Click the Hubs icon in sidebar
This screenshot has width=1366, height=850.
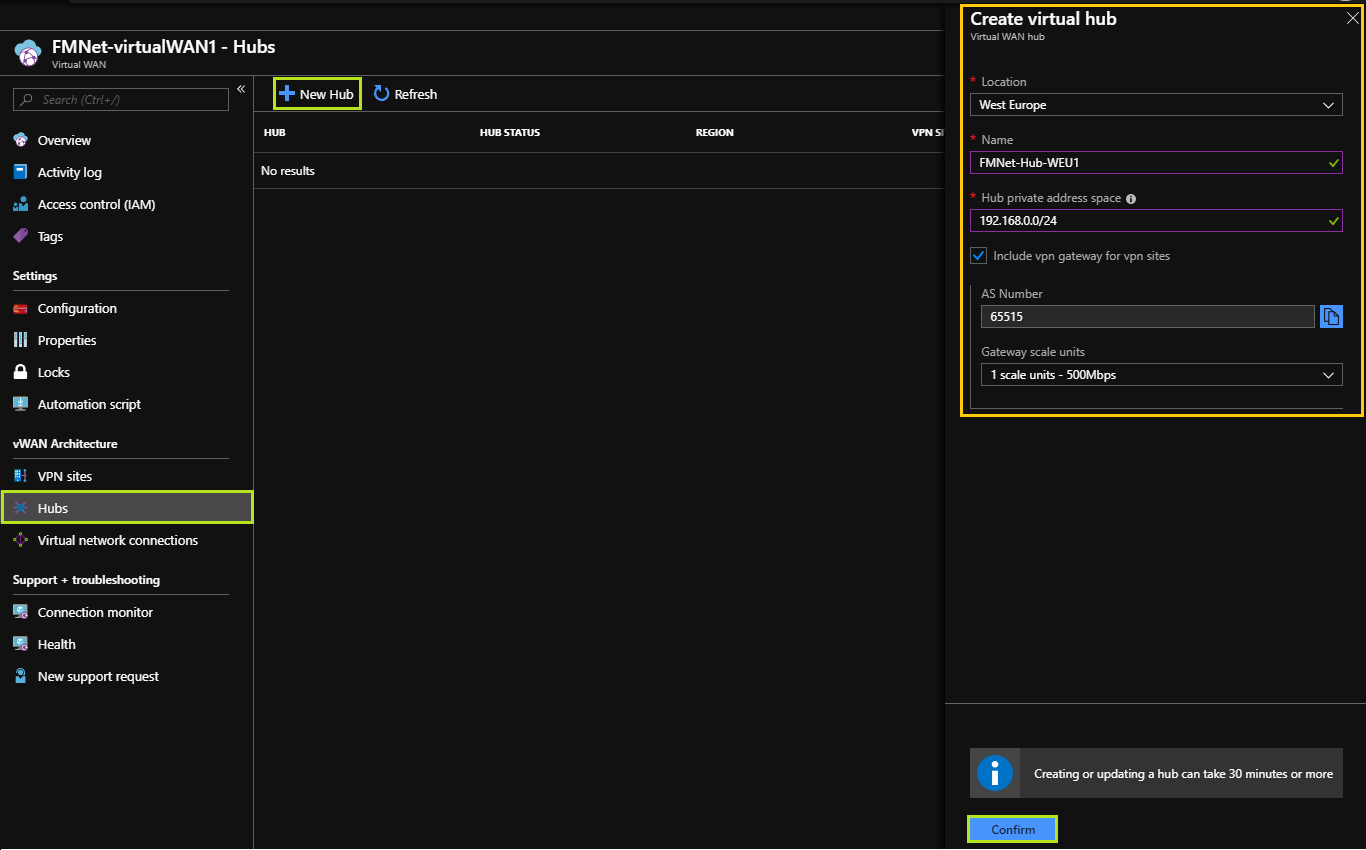pos(20,508)
